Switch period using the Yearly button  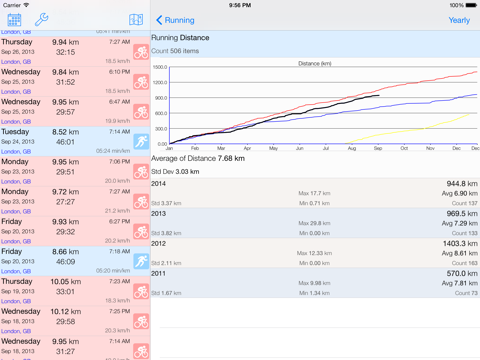(459, 20)
